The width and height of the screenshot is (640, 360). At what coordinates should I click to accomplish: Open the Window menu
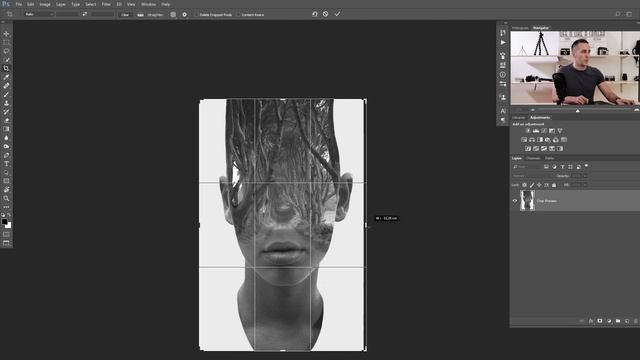[148, 4]
